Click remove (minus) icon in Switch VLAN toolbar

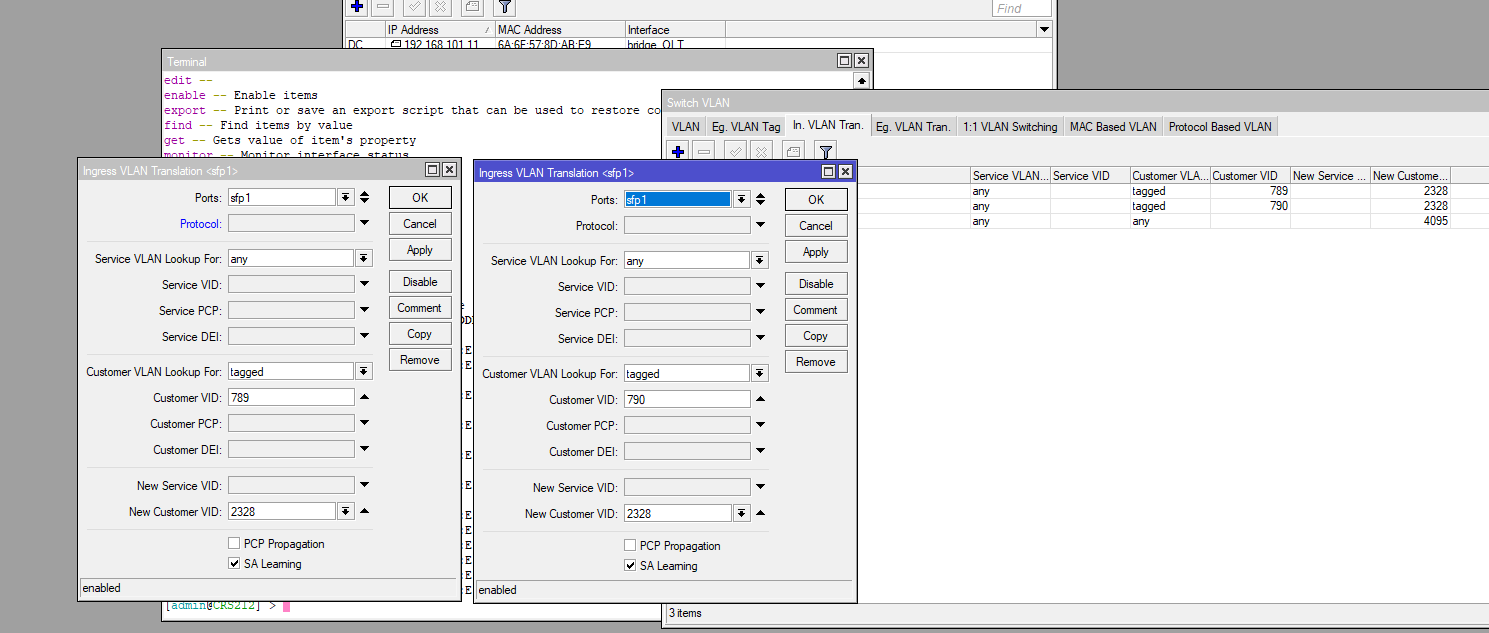(x=704, y=152)
